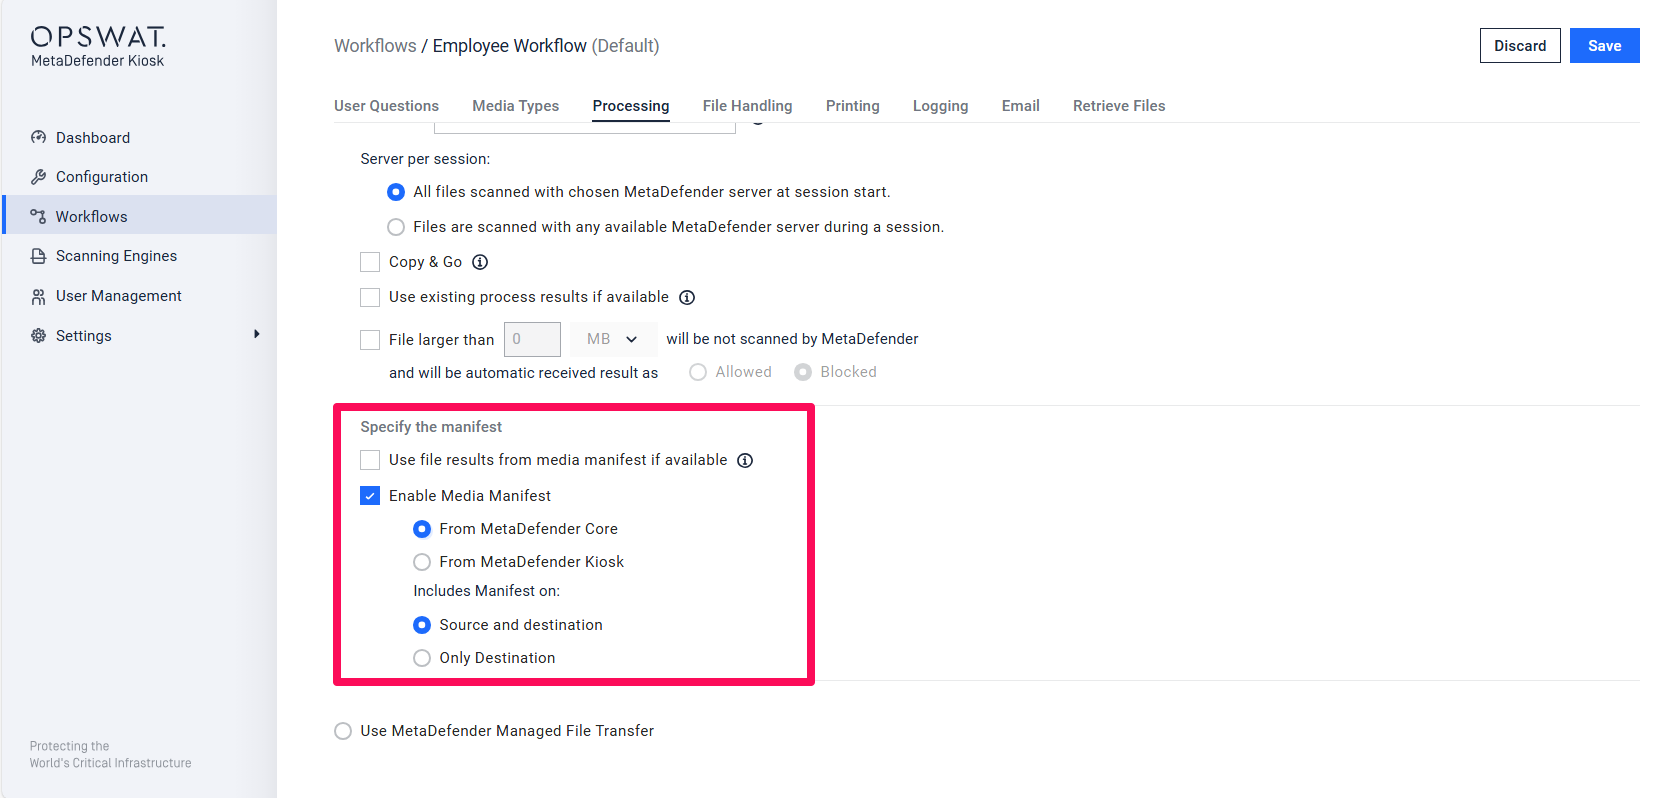Go to the File Handling tab

(748, 106)
